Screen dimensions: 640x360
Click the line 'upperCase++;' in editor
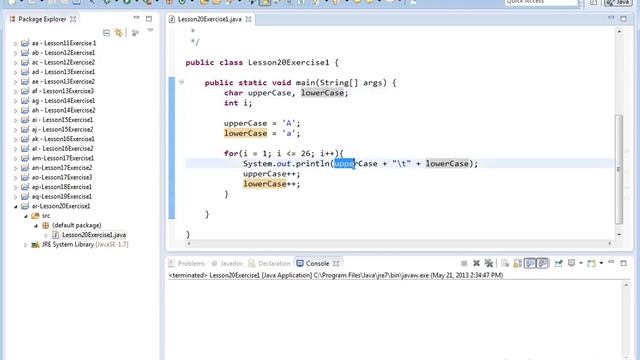271,174
